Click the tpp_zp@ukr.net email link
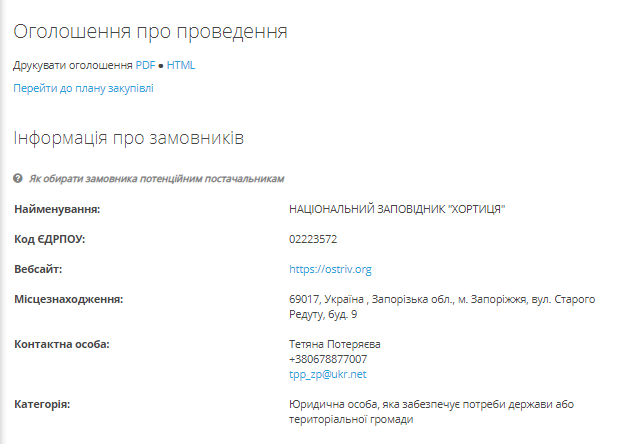636x444 pixels. 327,374
